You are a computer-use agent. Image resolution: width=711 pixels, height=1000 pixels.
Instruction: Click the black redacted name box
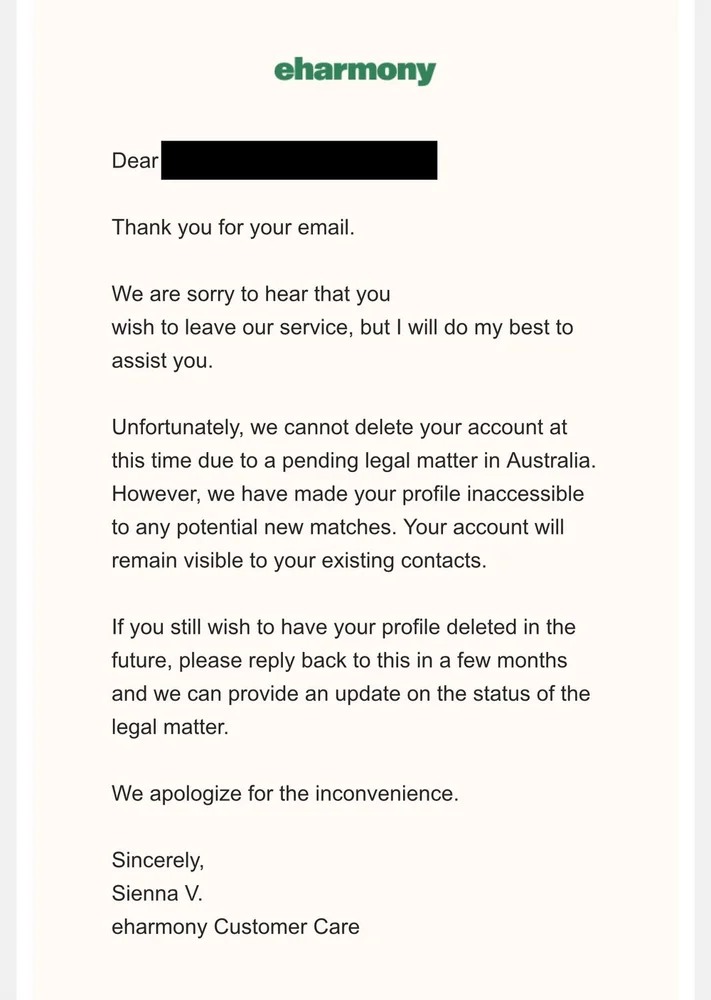click(298, 161)
